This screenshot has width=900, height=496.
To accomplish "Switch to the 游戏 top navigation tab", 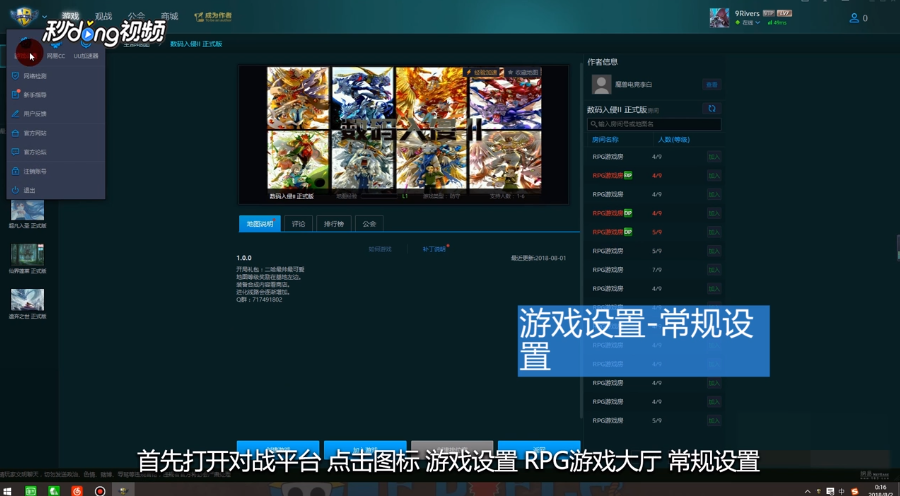I will tap(70, 16).
